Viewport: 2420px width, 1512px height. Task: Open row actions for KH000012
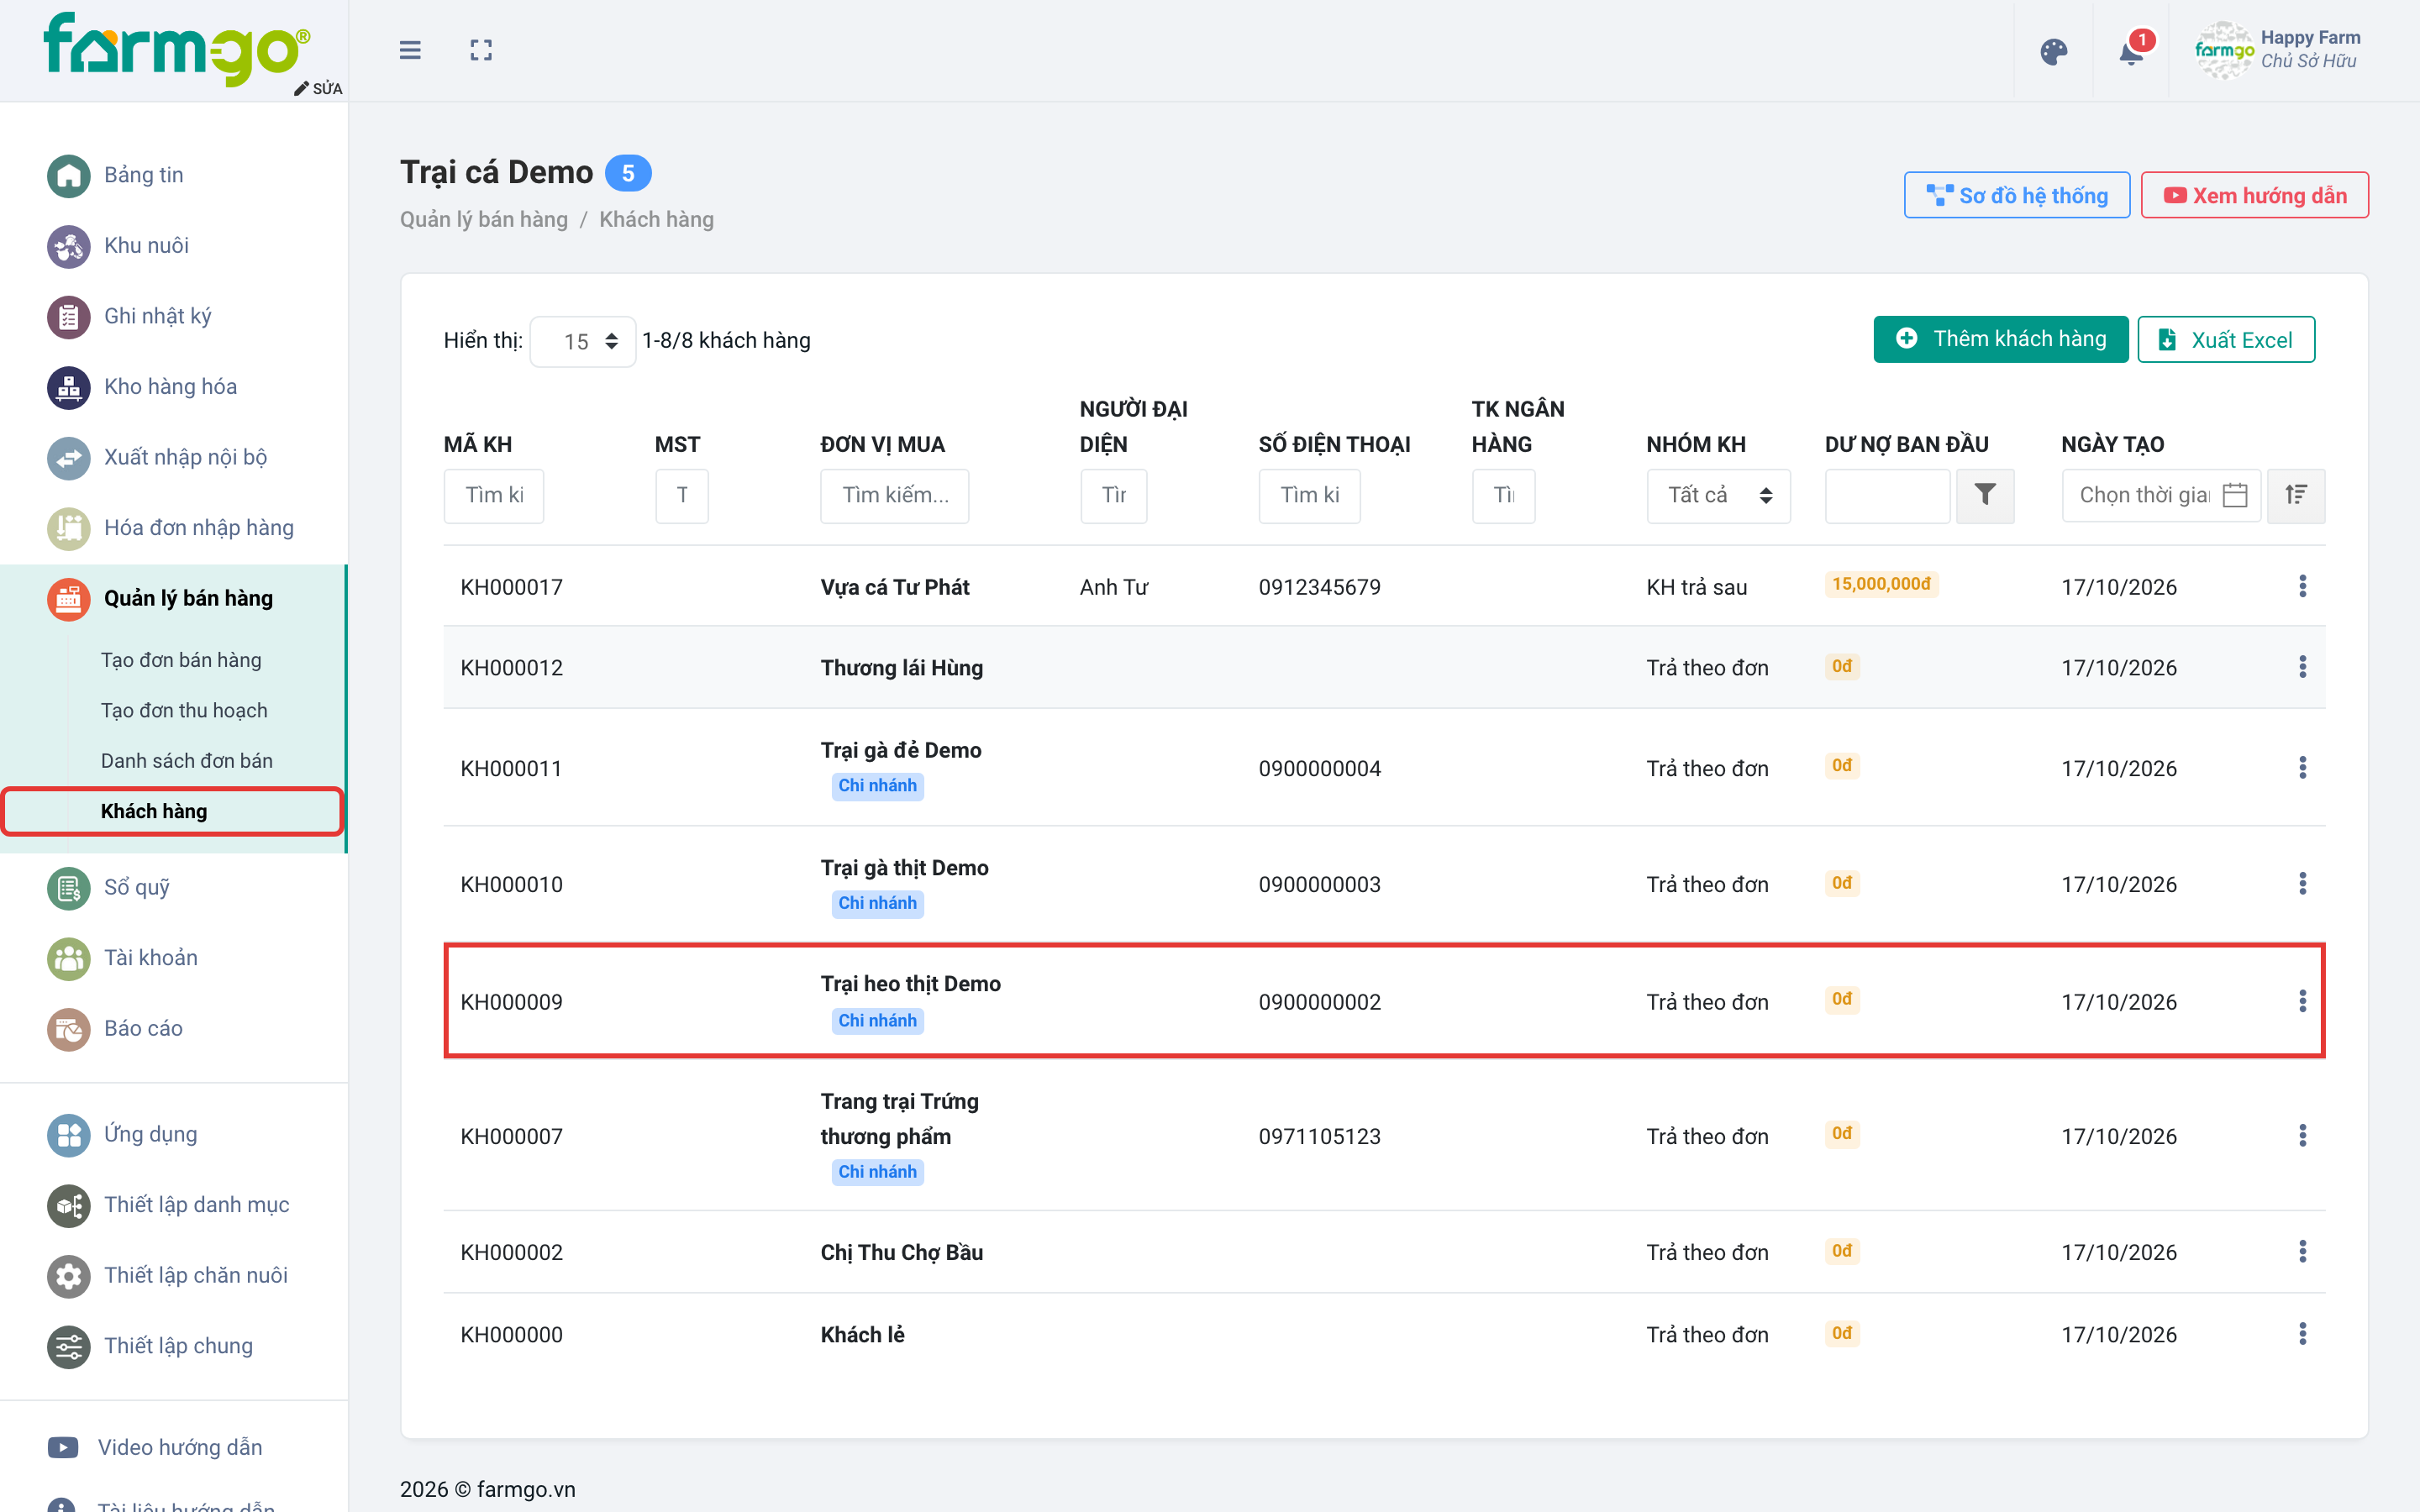click(x=2302, y=667)
